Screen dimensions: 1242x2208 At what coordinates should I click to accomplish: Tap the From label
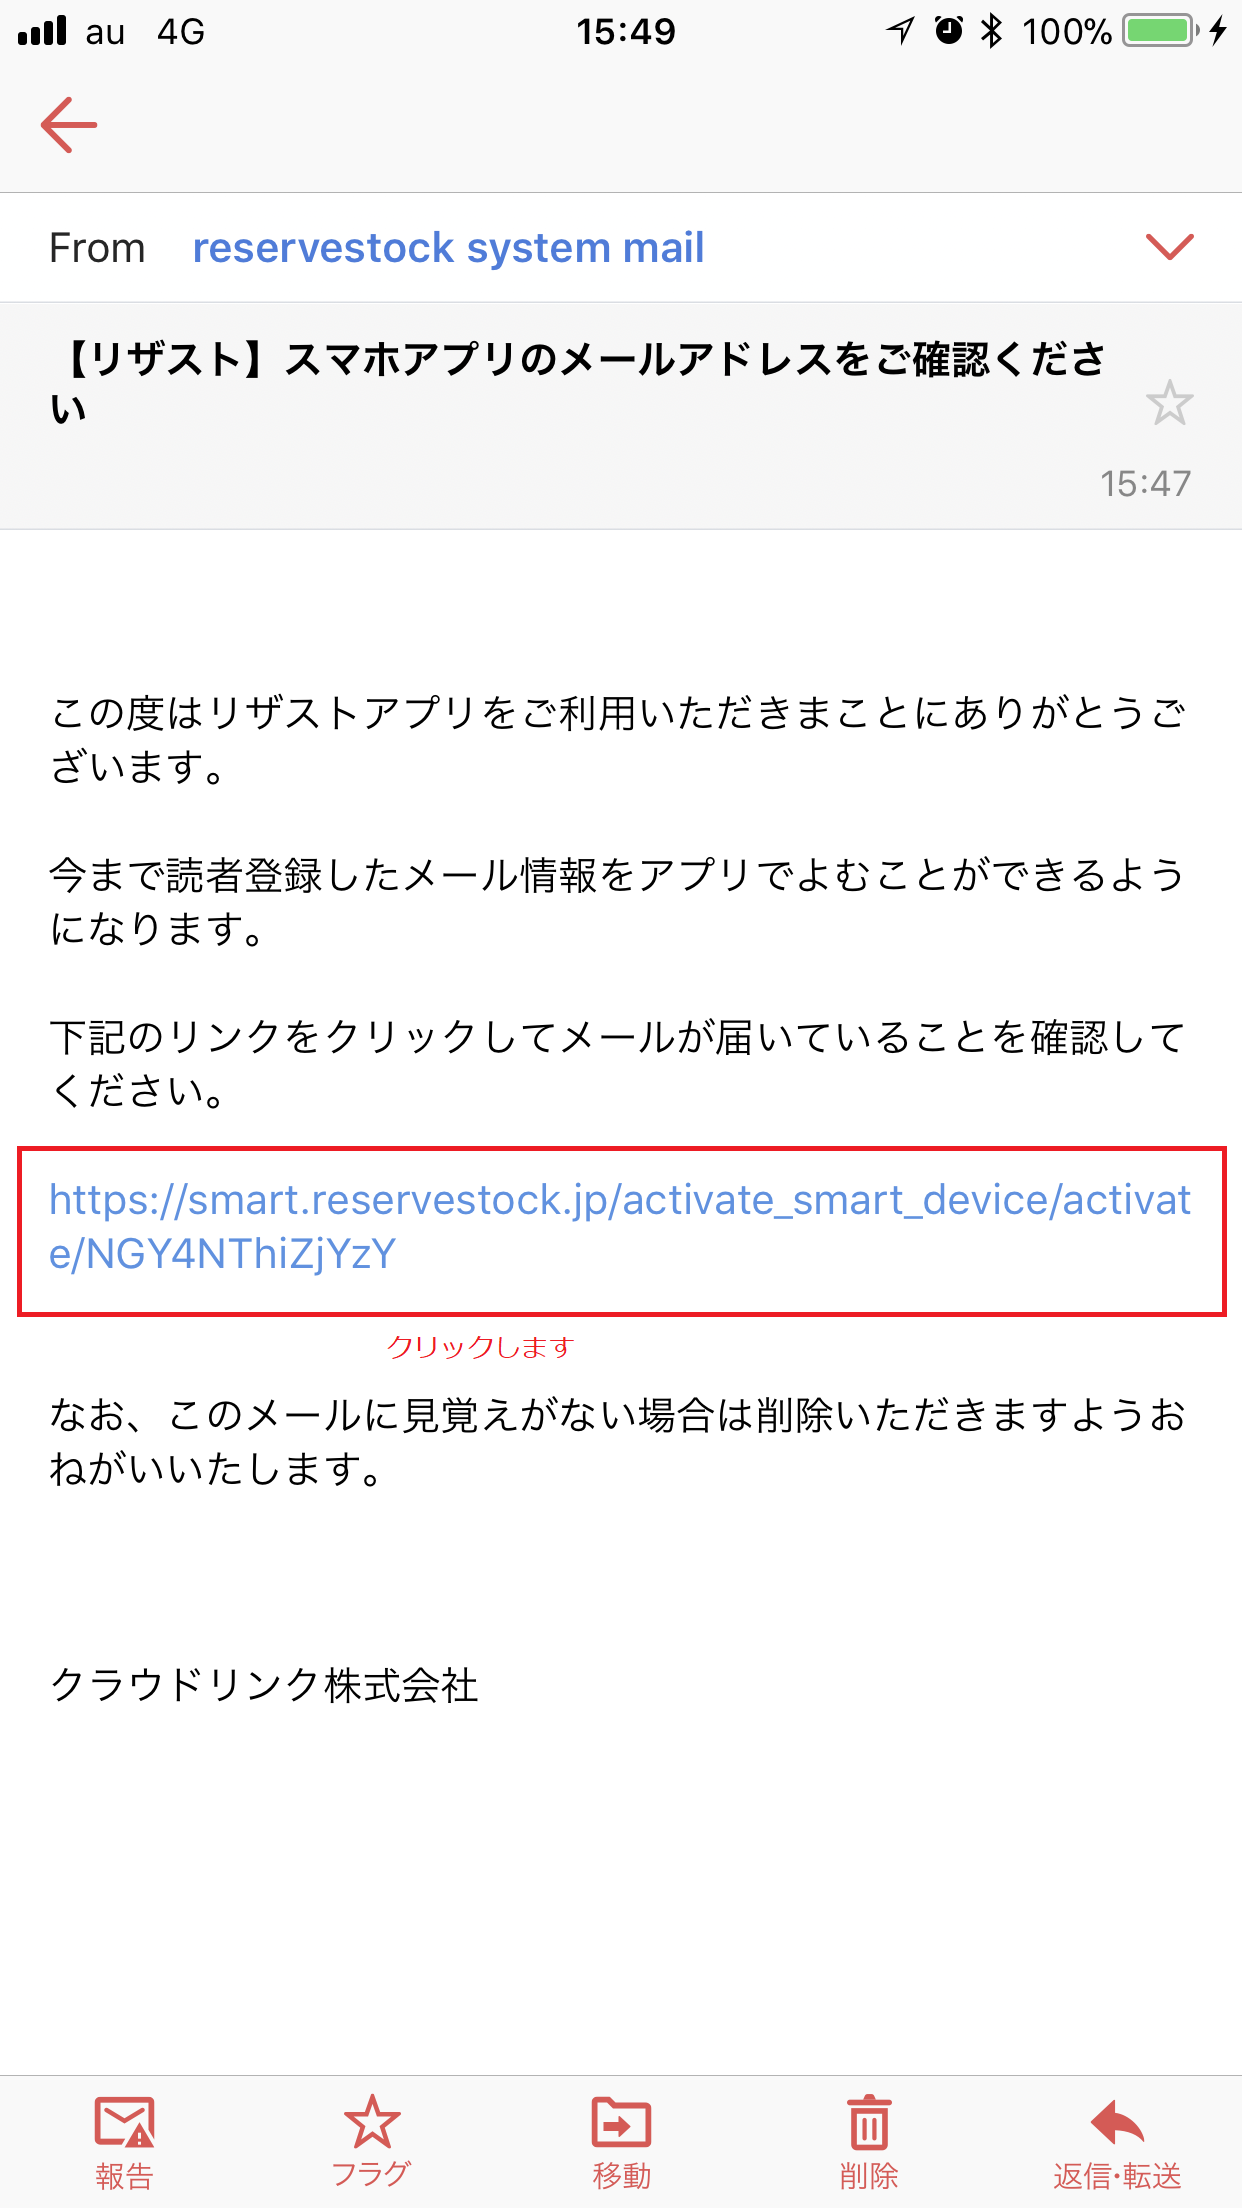97,248
